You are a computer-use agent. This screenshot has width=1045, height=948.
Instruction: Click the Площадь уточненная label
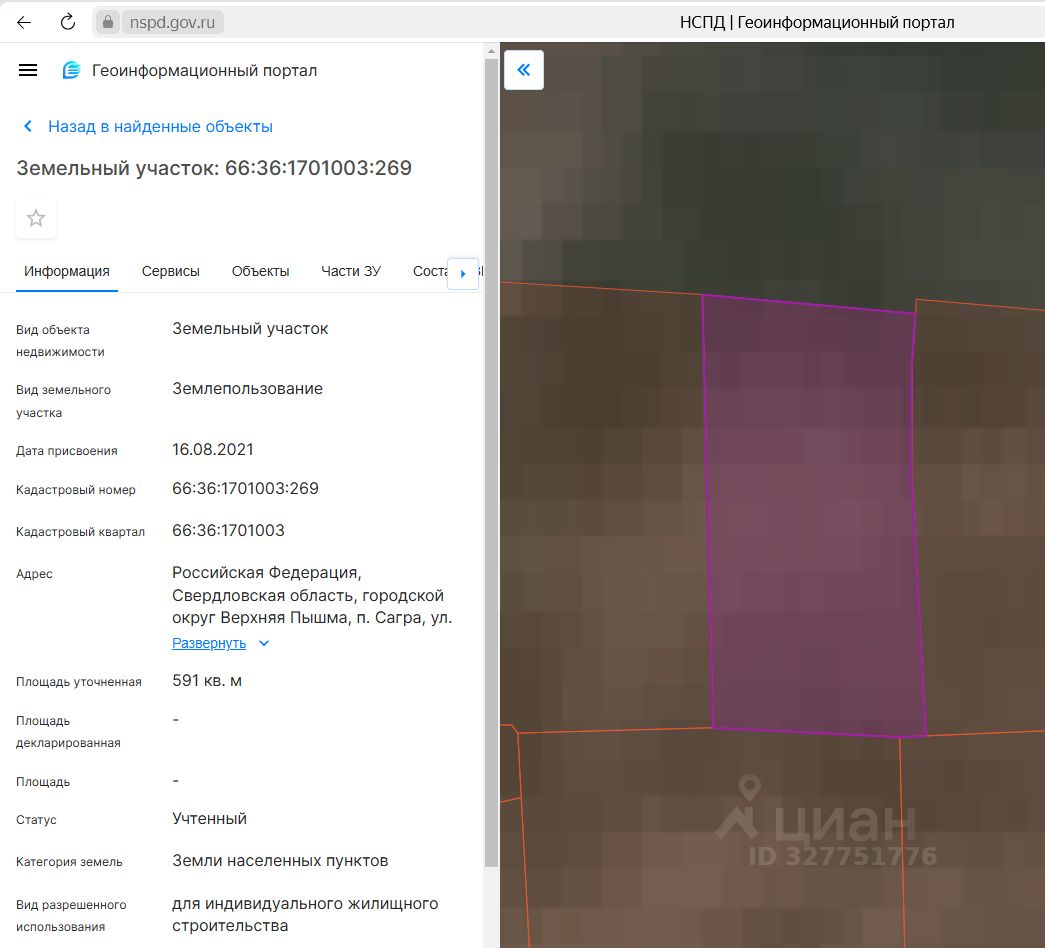[x=79, y=682]
